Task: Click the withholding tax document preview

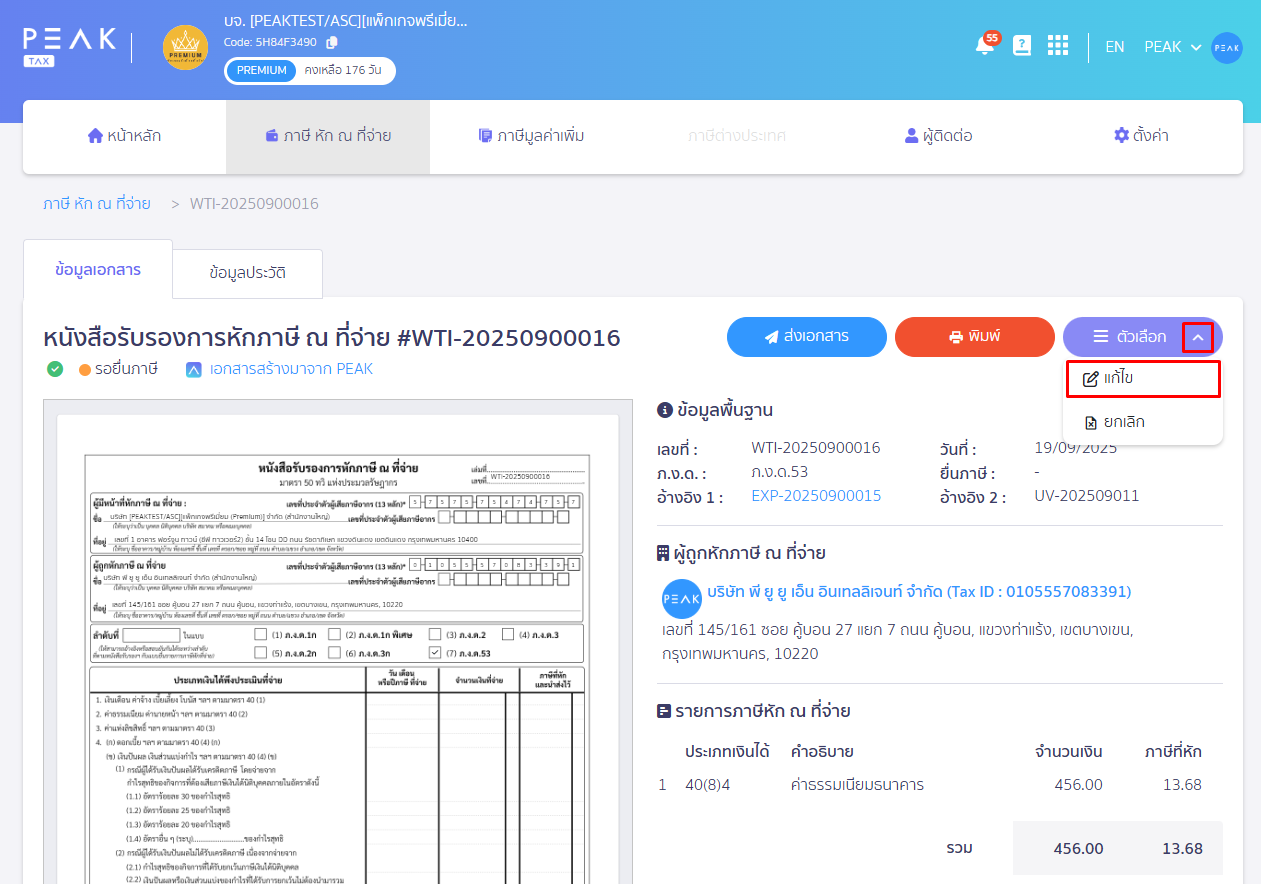Action: [337, 640]
